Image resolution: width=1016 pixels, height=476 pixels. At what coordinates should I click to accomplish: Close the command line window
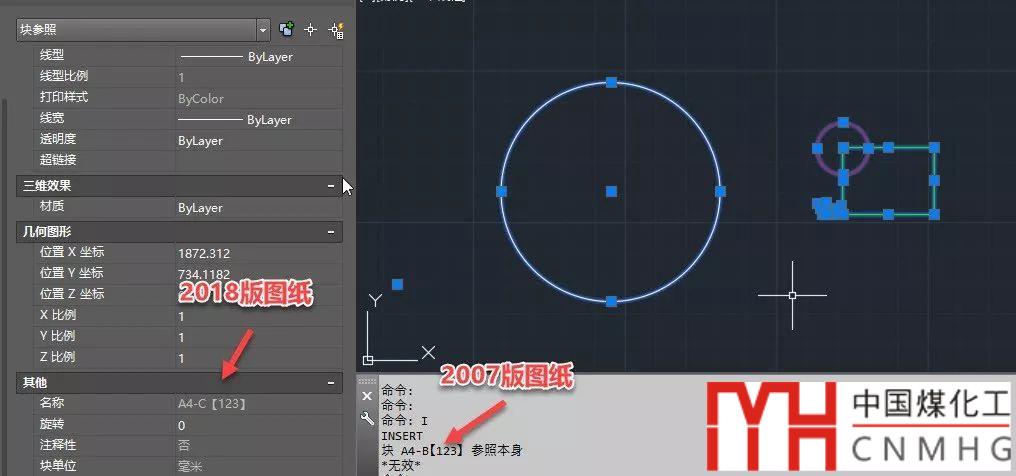367,396
